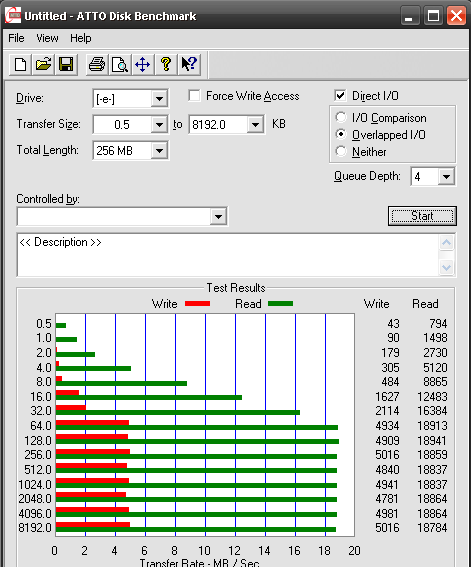Save results with the floppy disk icon

point(66,65)
